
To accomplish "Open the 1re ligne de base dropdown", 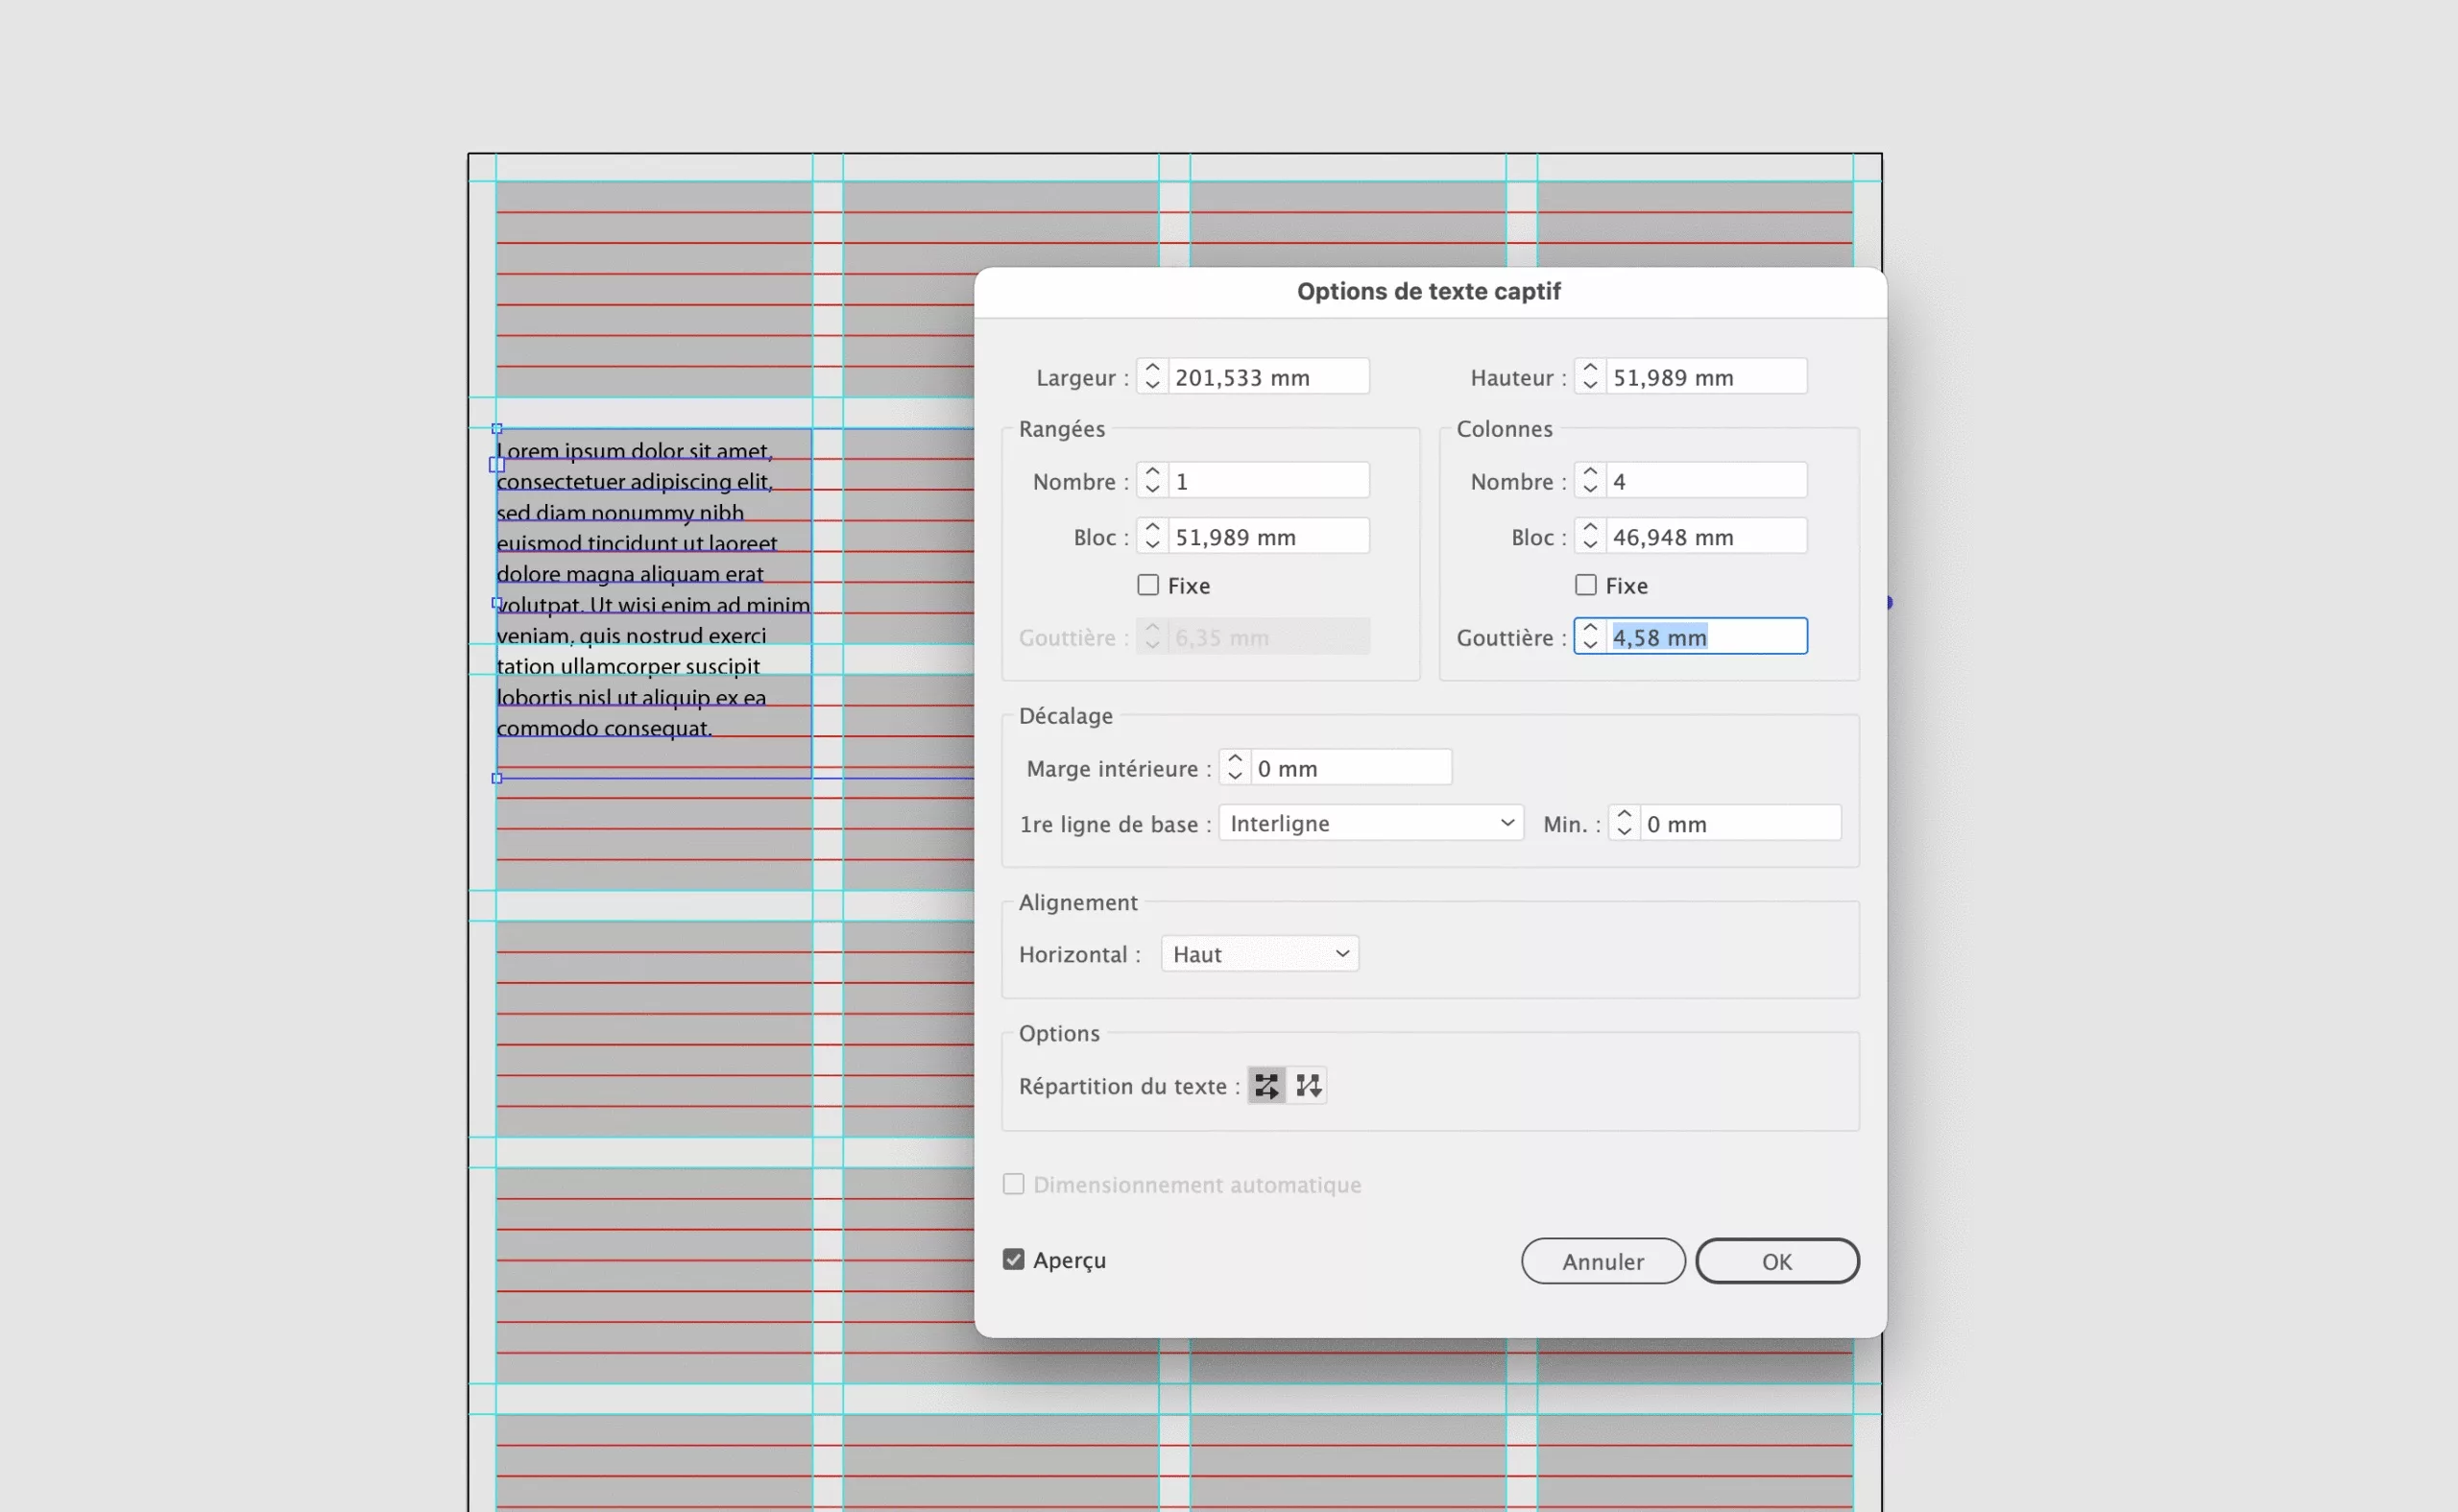I will [x=1370, y=823].
